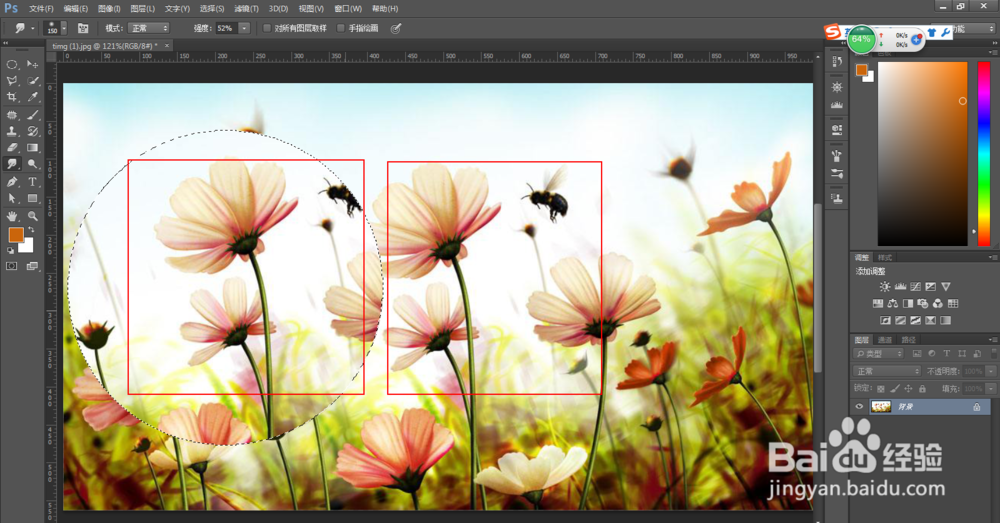The width and height of the screenshot is (1000, 523).
Task: Open the workspace switcher dropdown
Action: click(974, 29)
